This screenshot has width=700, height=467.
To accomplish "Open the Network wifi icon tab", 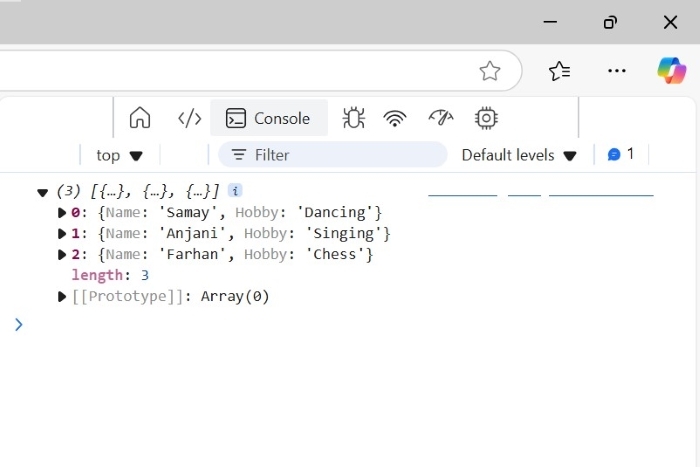I will (395, 118).
